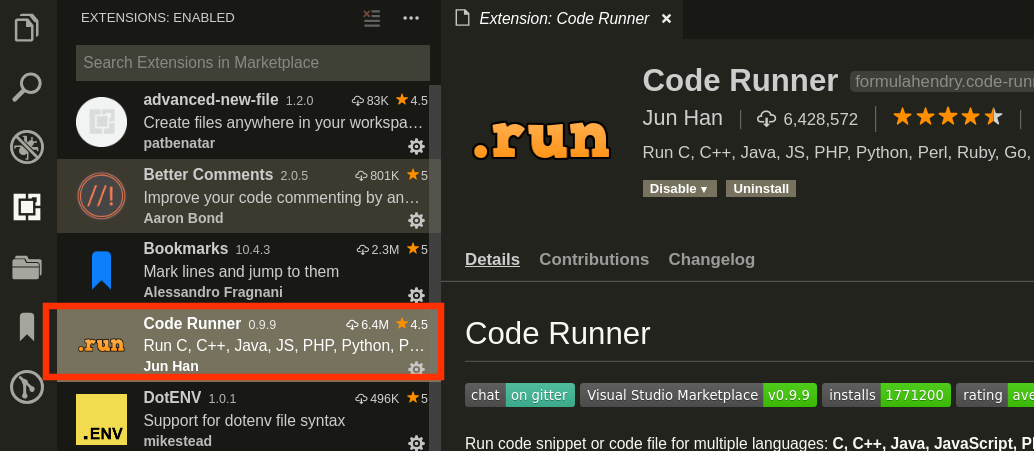Open the Project Manager folders icon
Viewport: 1034px width, 451px height.
coord(27,267)
